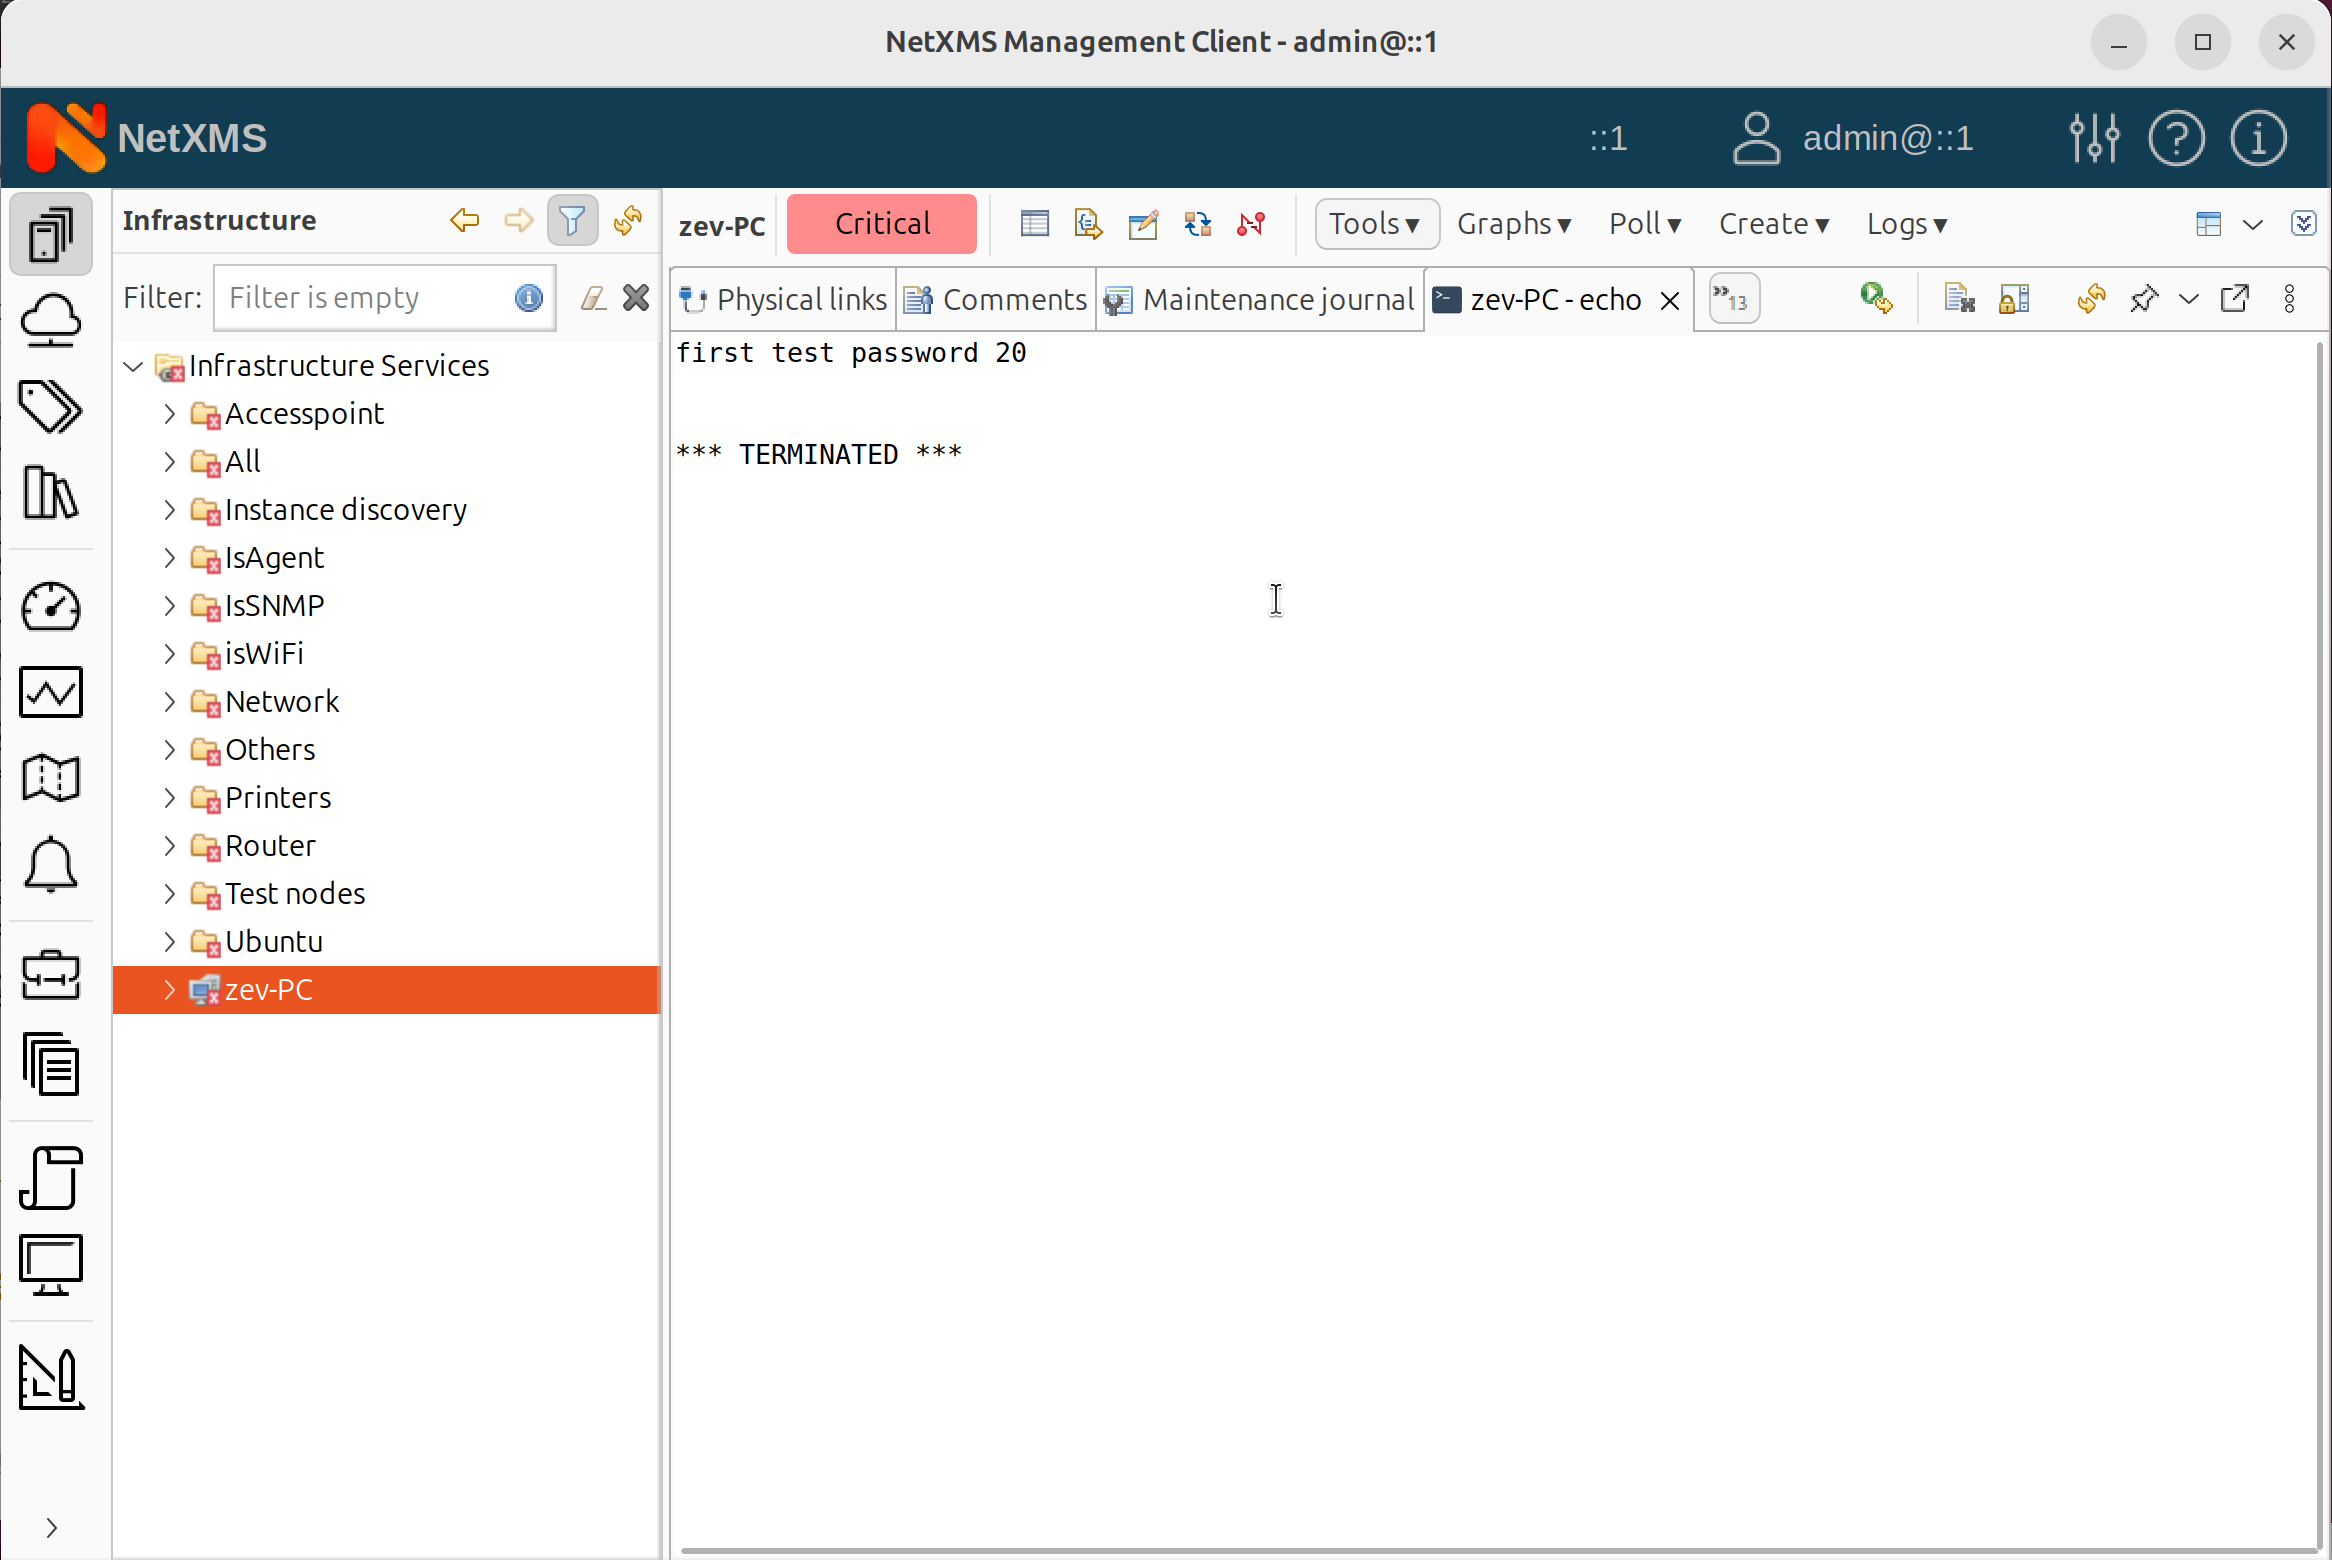Image resolution: width=2332 pixels, height=1560 pixels.
Task: Open the Network cloud perspective icon
Action: tap(51, 321)
